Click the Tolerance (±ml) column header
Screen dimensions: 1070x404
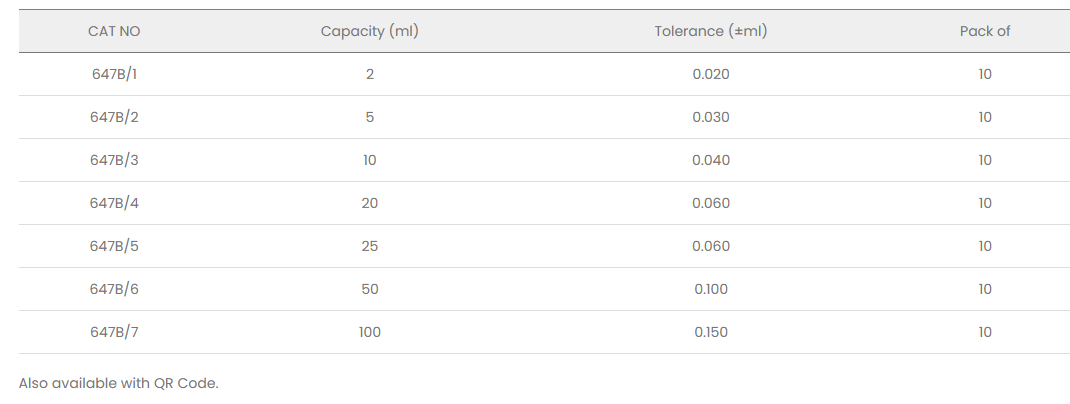pos(710,31)
